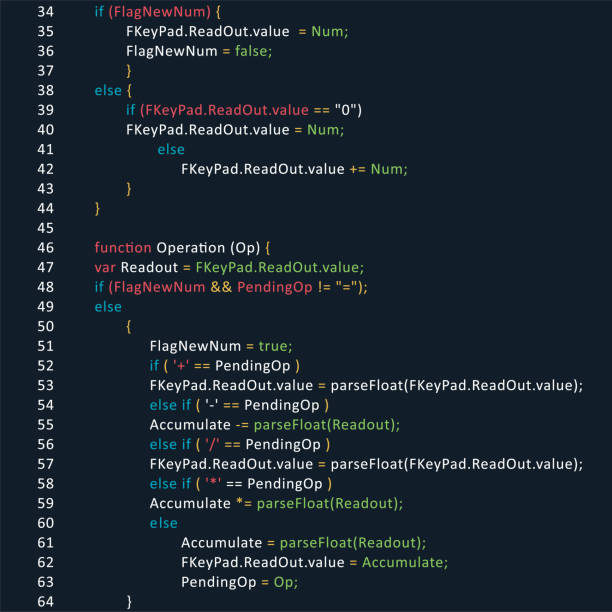Click the closing brace on line 43
Image resolution: width=612 pixels, height=612 pixels.
129,189
